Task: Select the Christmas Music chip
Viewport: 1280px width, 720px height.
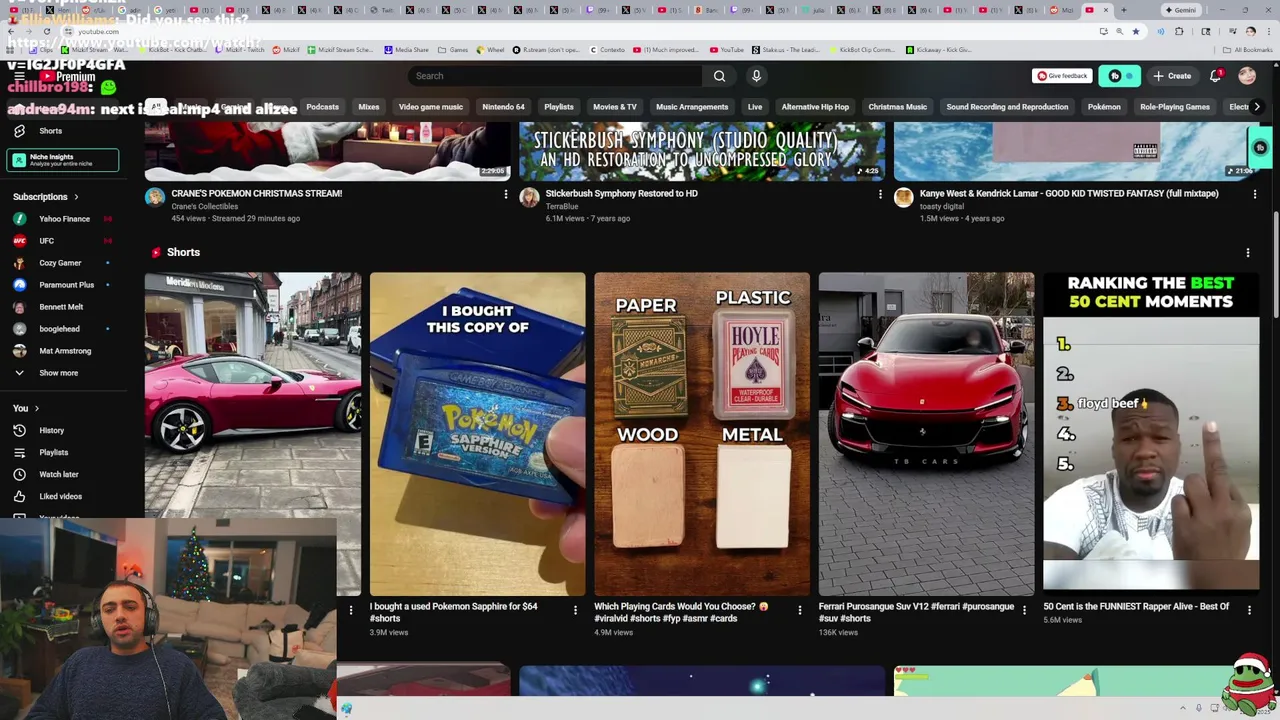Action: (x=898, y=107)
